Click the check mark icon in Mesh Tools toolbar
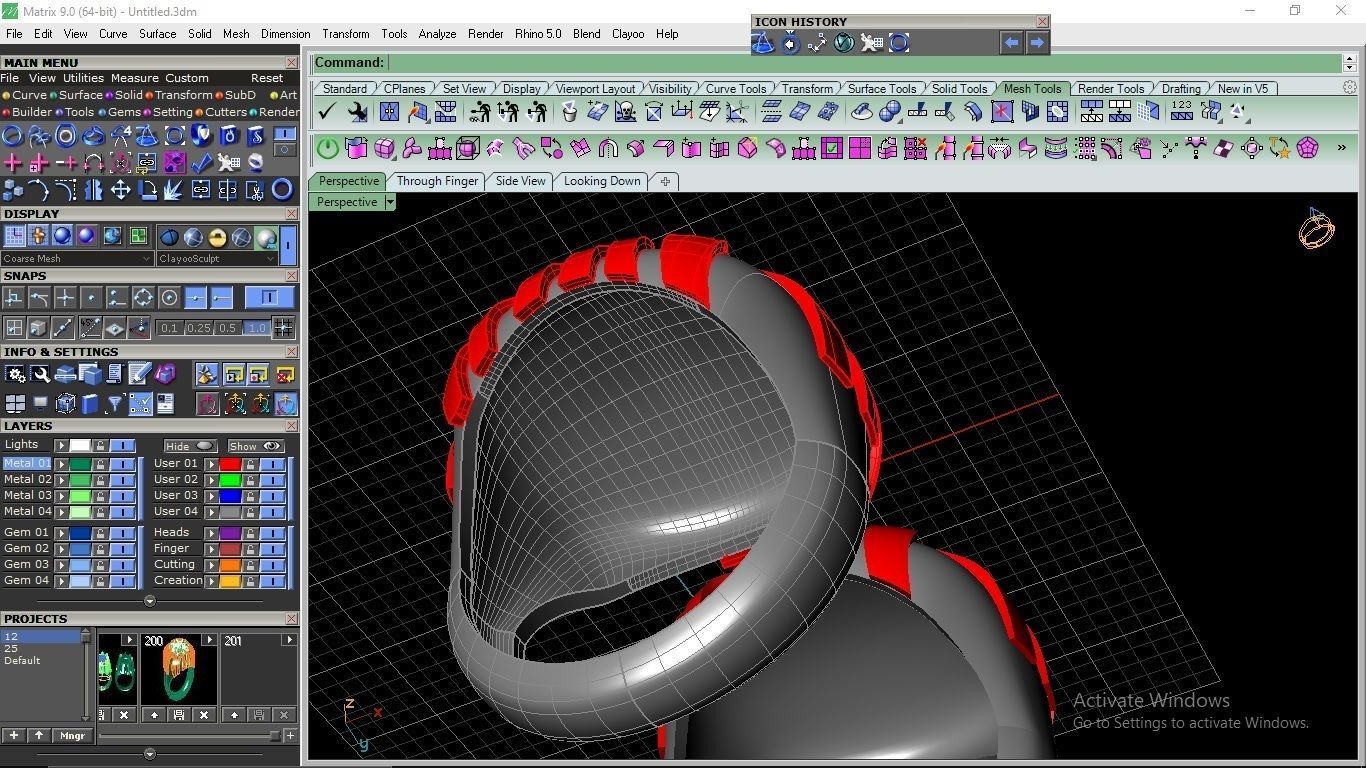This screenshot has width=1366, height=768. [327, 112]
